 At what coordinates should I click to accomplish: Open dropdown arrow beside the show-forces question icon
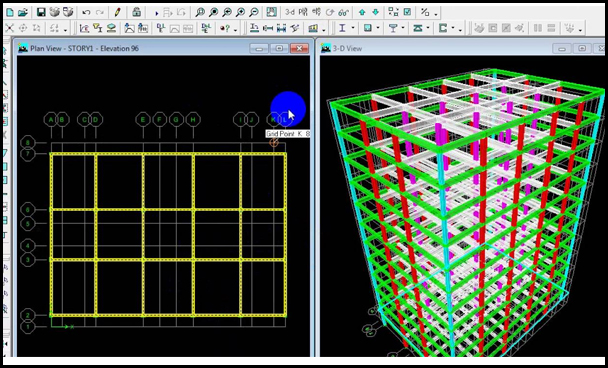click(237, 29)
